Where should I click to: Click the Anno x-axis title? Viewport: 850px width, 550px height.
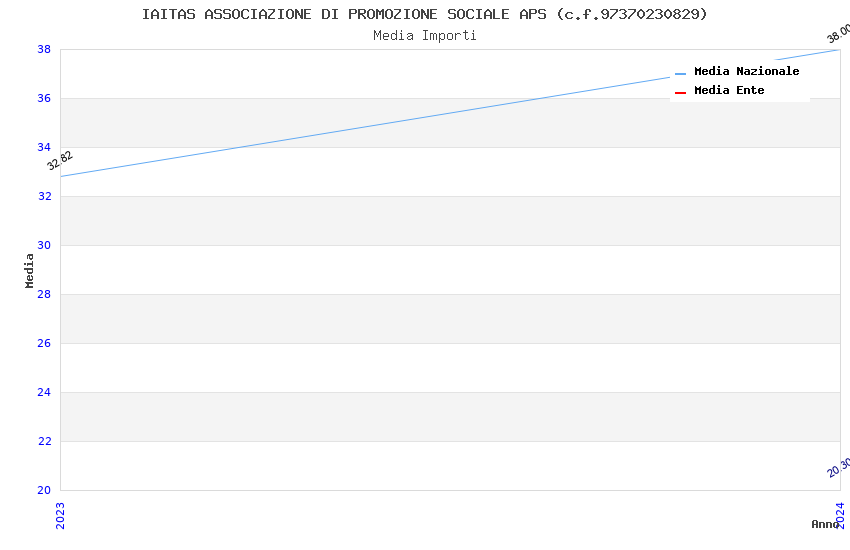pos(824,524)
